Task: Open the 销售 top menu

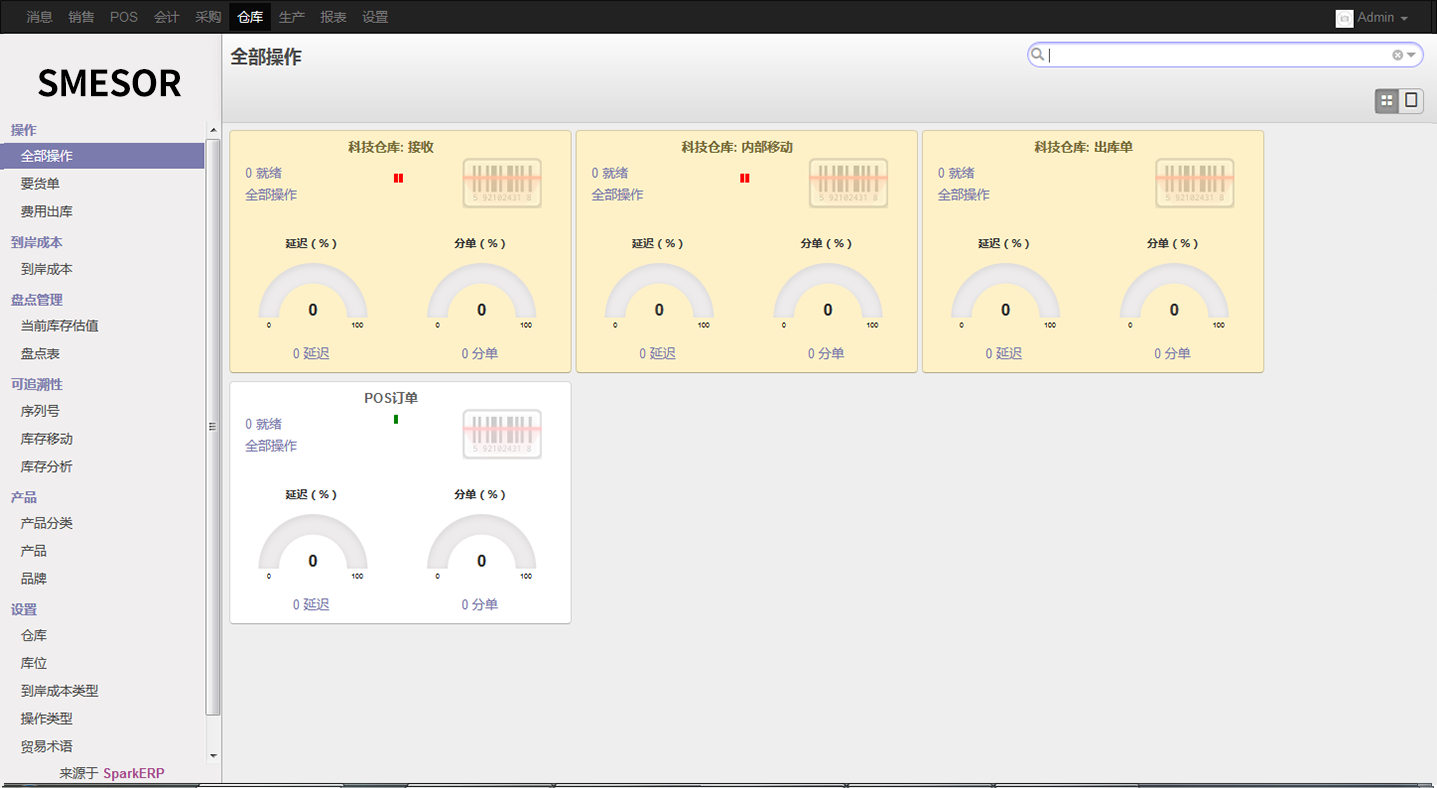Action: click(x=81, y=17)
